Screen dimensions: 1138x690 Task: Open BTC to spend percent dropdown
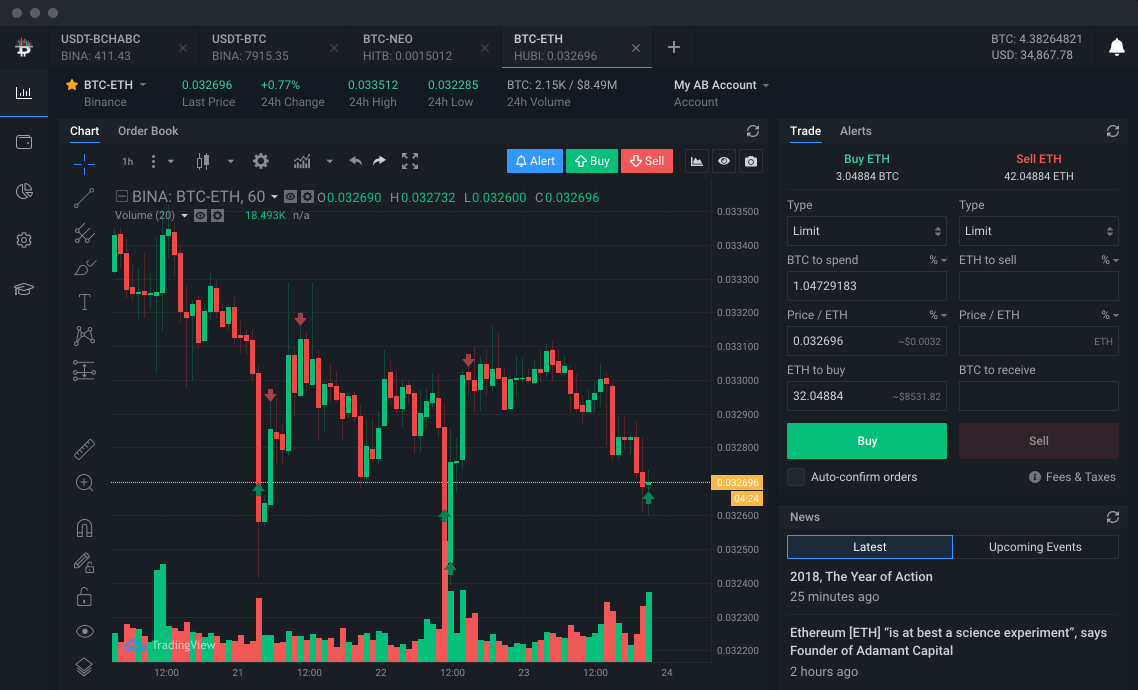938,260
